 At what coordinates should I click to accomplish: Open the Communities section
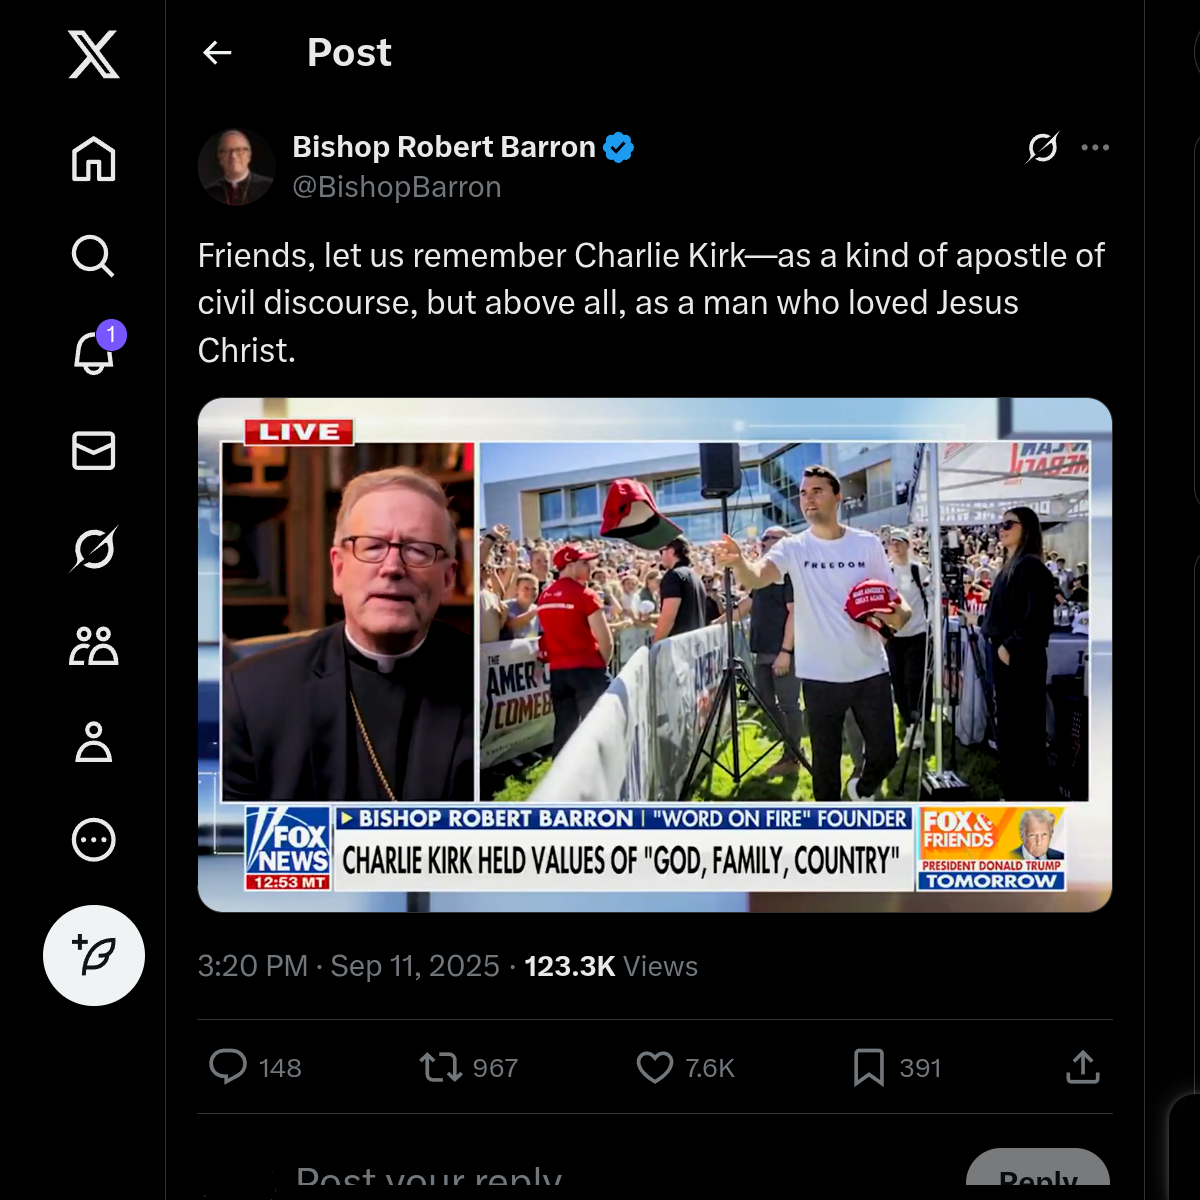[x=94, y=646]
